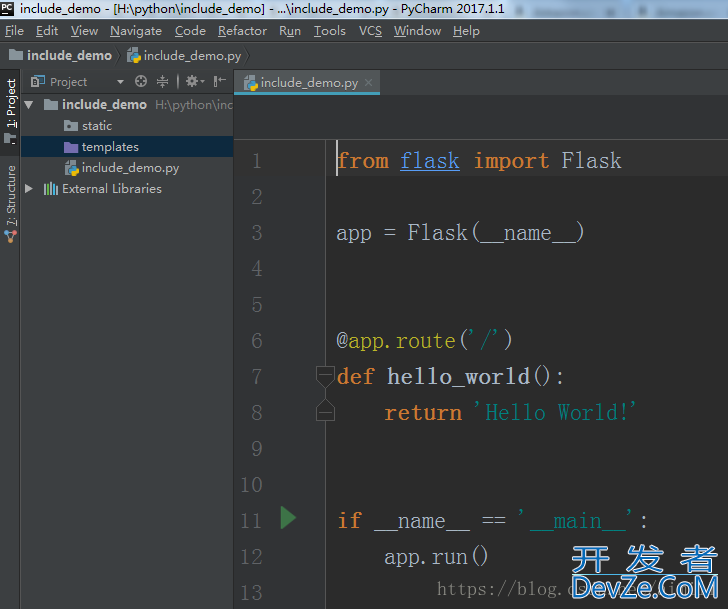
Task: Click the External Libraries bars icon
Action: (51, 188)
